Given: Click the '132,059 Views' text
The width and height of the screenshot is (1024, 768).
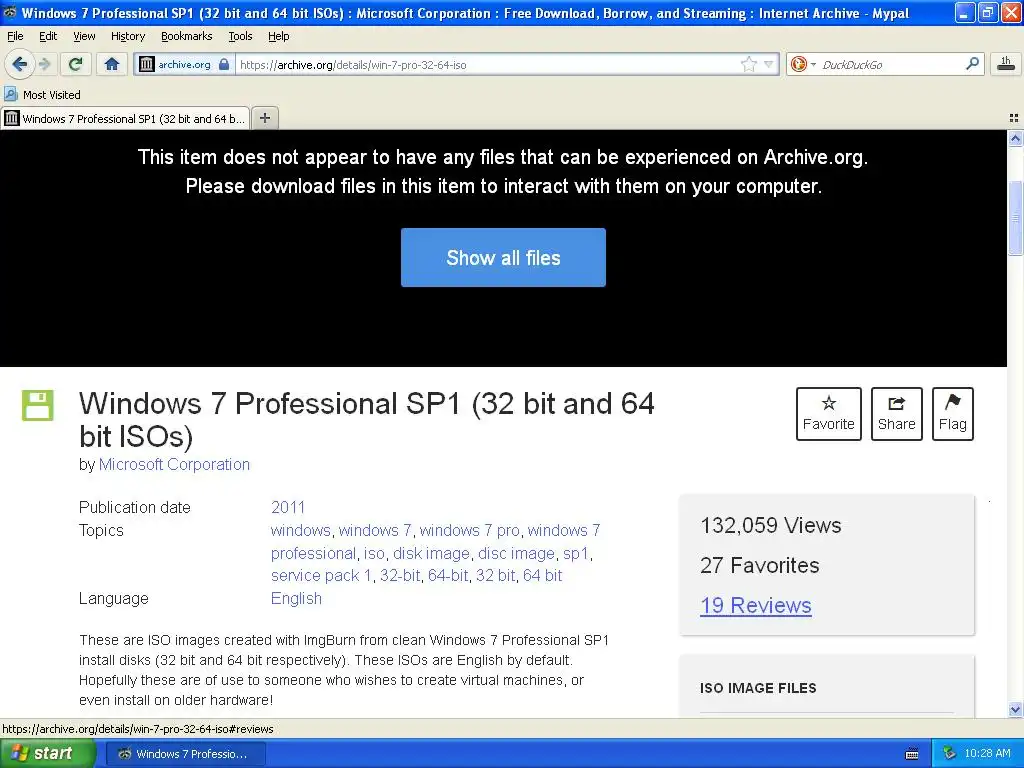Looking at the screenshot, I should pos(771,525).
